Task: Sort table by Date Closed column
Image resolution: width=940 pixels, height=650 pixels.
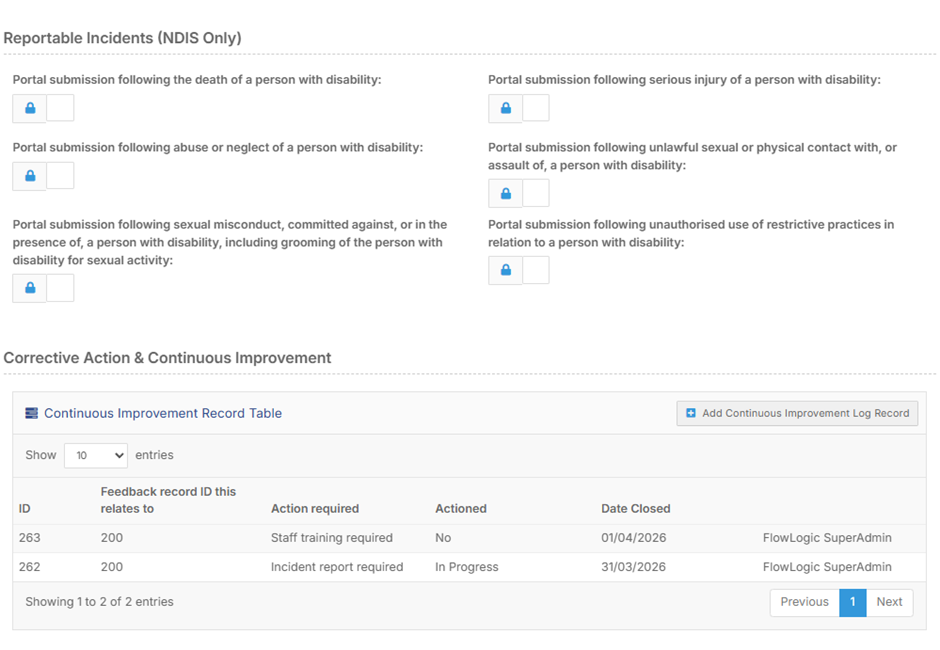Action: (x=635, y=508)
